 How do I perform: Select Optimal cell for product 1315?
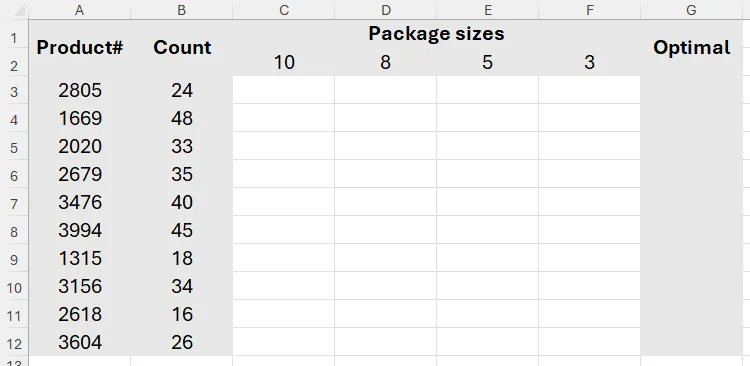click(691, 258)
